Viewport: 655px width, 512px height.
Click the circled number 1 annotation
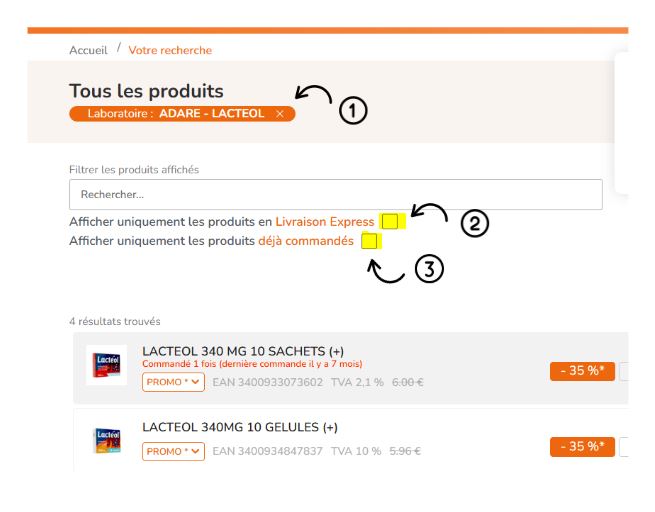tap(354, 111)
